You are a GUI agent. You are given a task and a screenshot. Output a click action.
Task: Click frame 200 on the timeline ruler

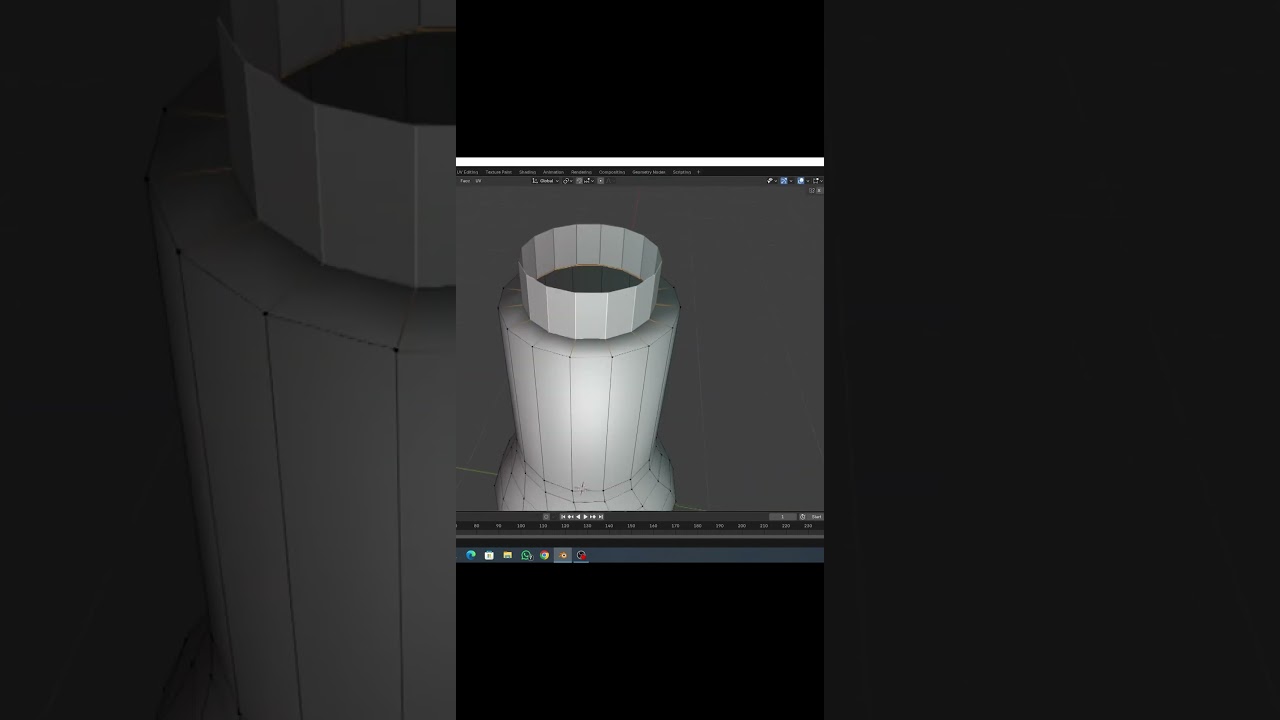point(741,526)
